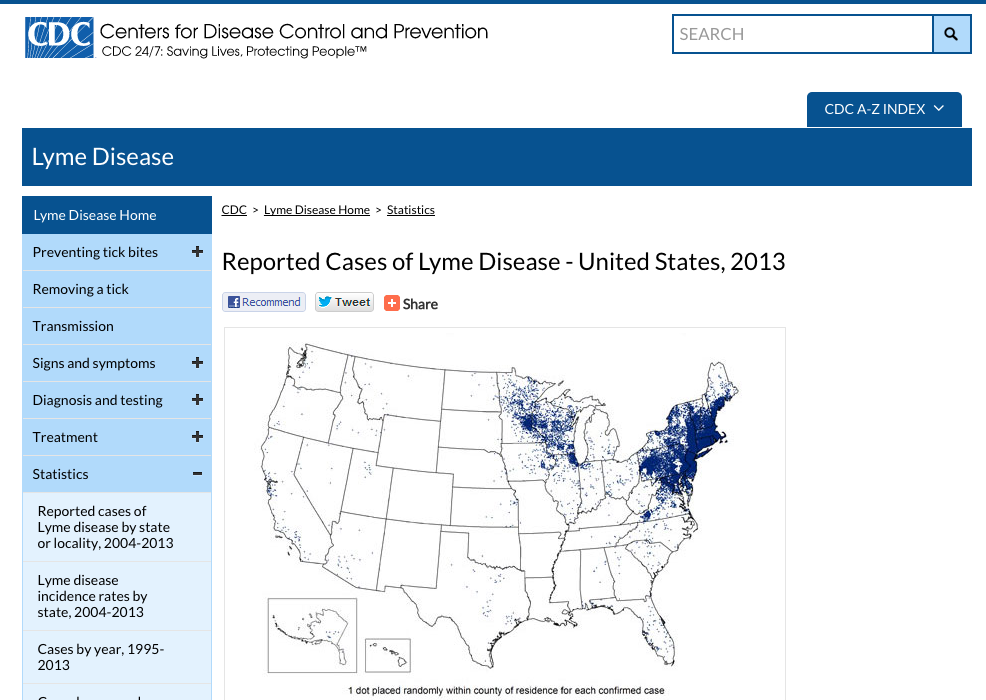Click the Statistics breadcrumb link
Image resolution: width=986 pixels, height=700 pixels.
(411, 210)
